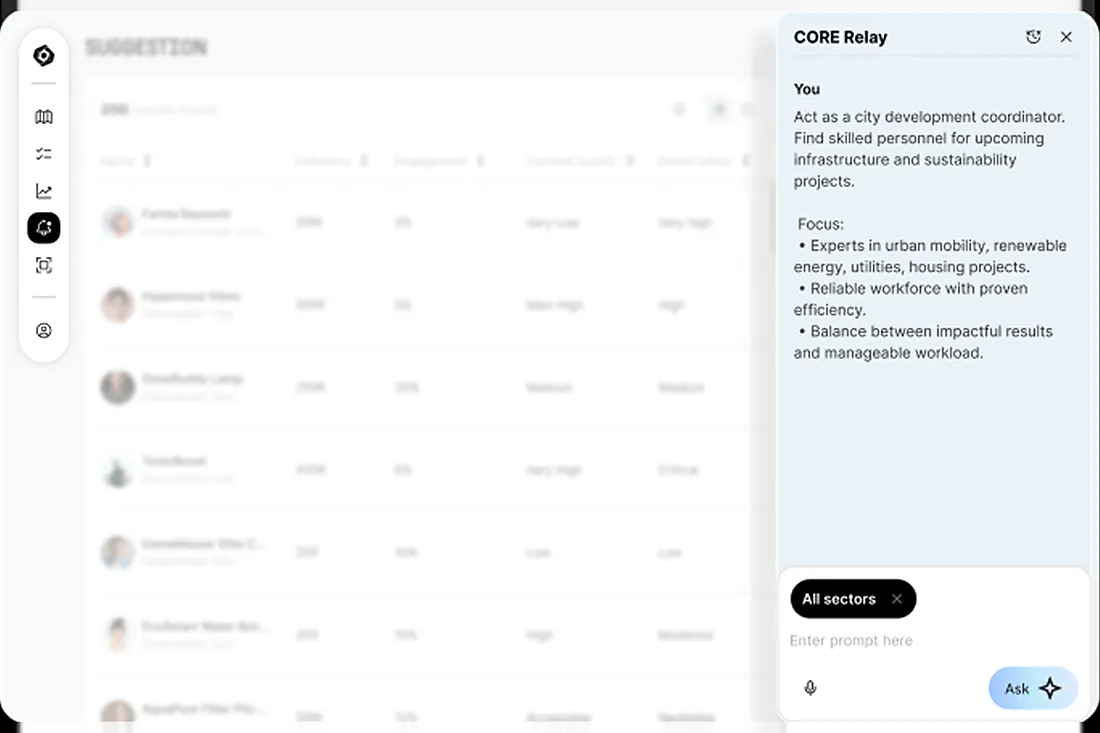1100x733 pixels.
Task: Click the diamond app logo in sidebar
Action: 43,55
